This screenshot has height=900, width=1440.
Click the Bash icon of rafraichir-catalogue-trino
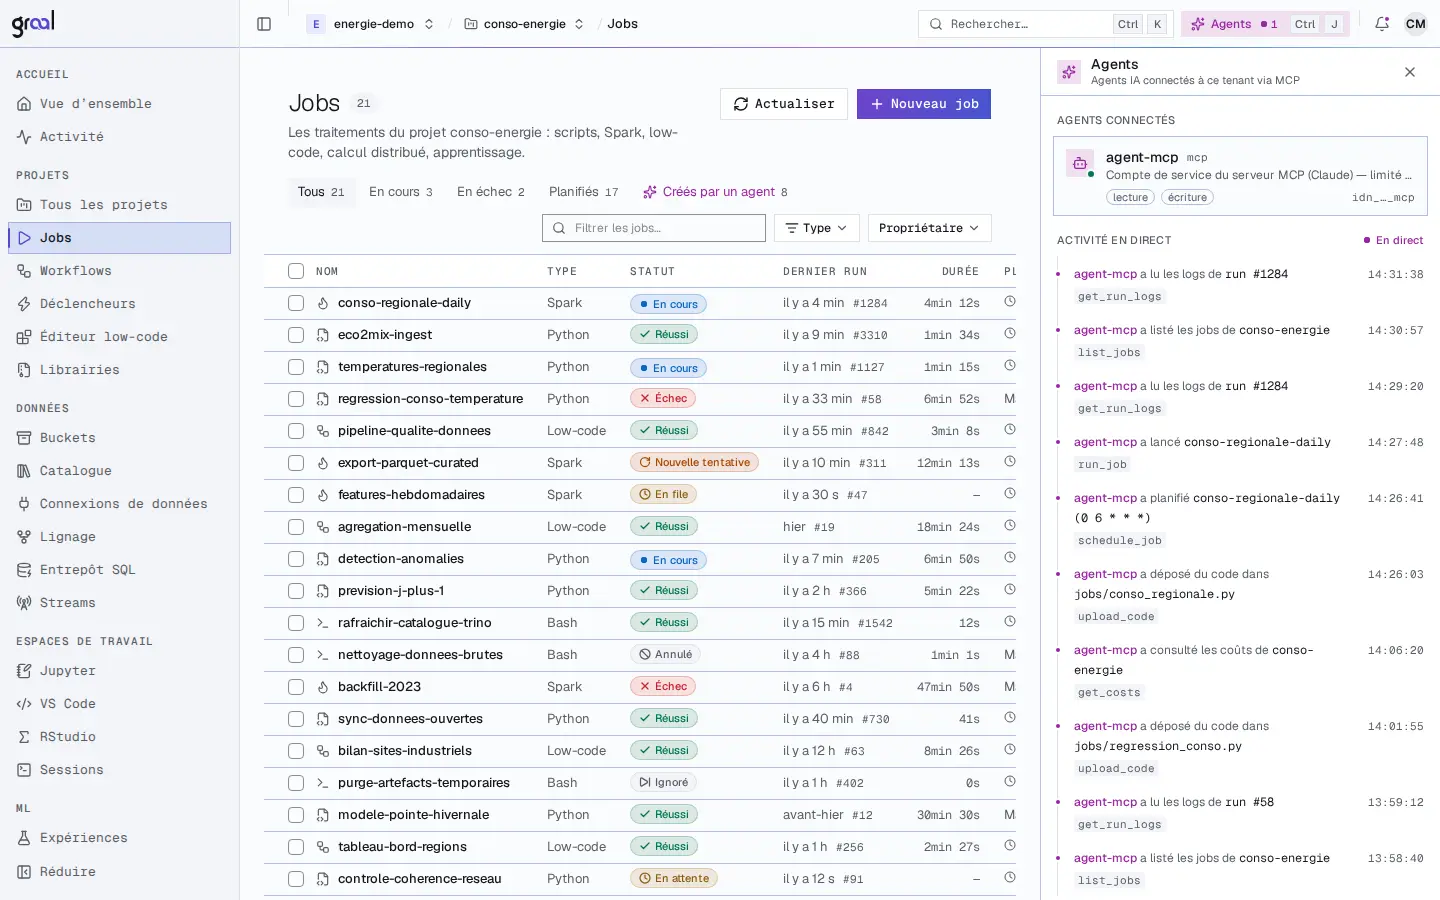323,623
